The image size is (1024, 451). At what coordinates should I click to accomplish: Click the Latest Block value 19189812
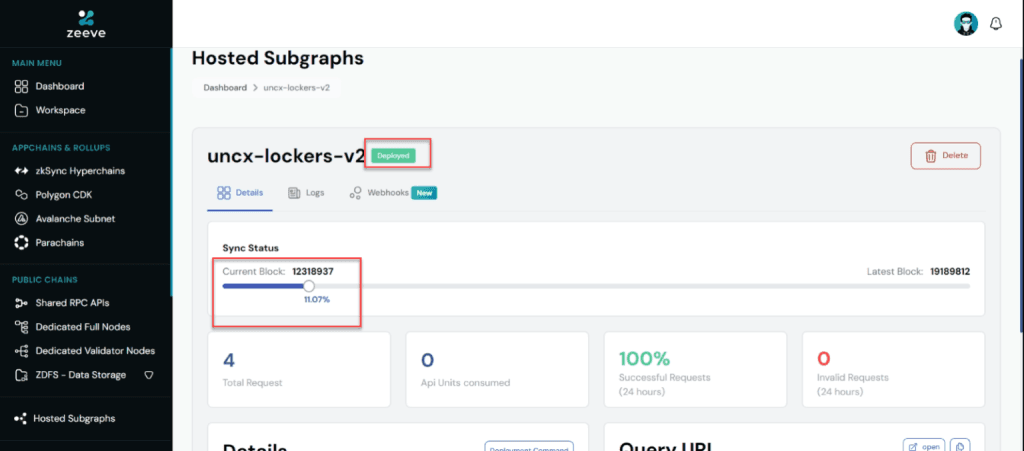950,272
